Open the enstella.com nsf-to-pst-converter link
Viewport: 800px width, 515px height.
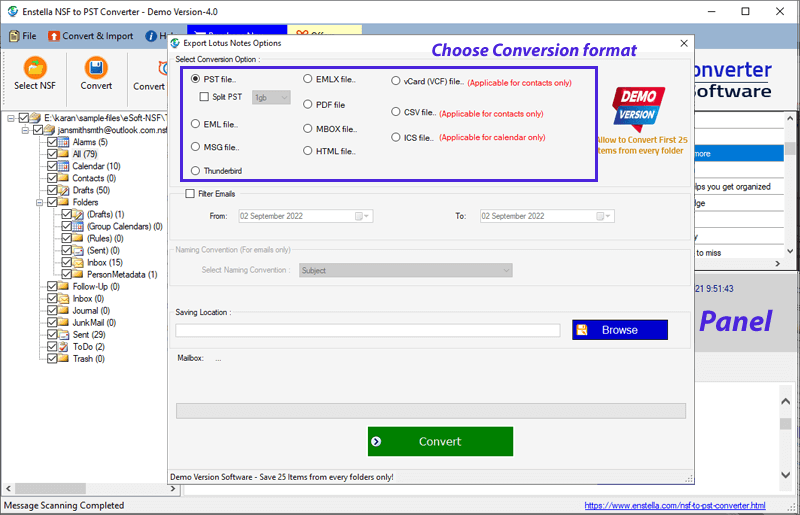674,505
